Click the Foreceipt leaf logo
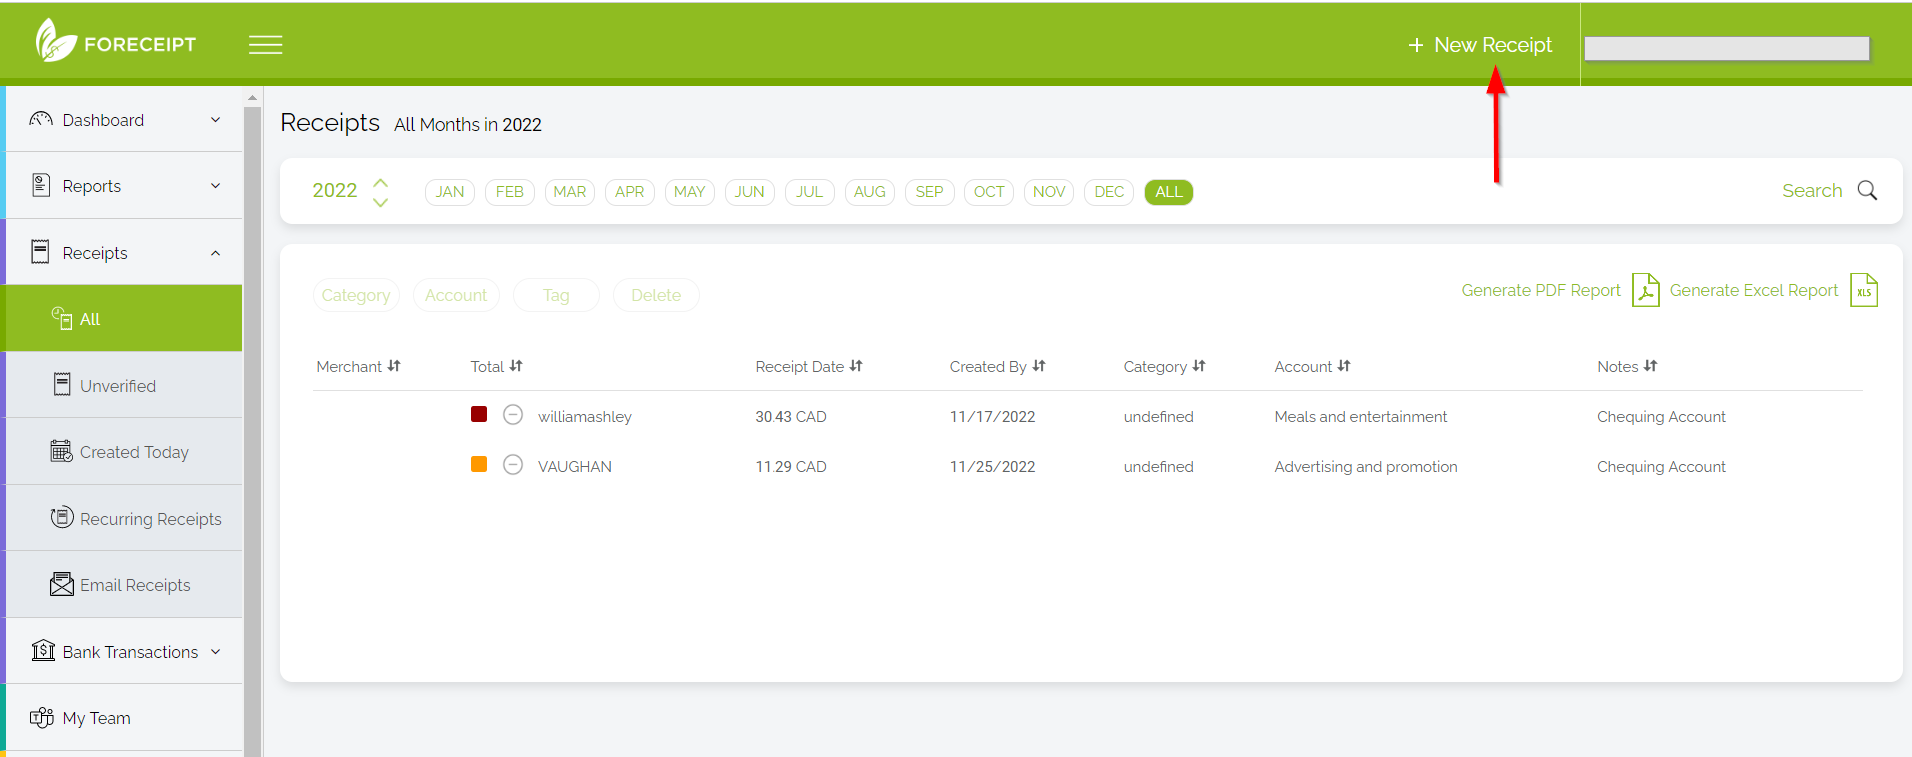 pos(55,41)
